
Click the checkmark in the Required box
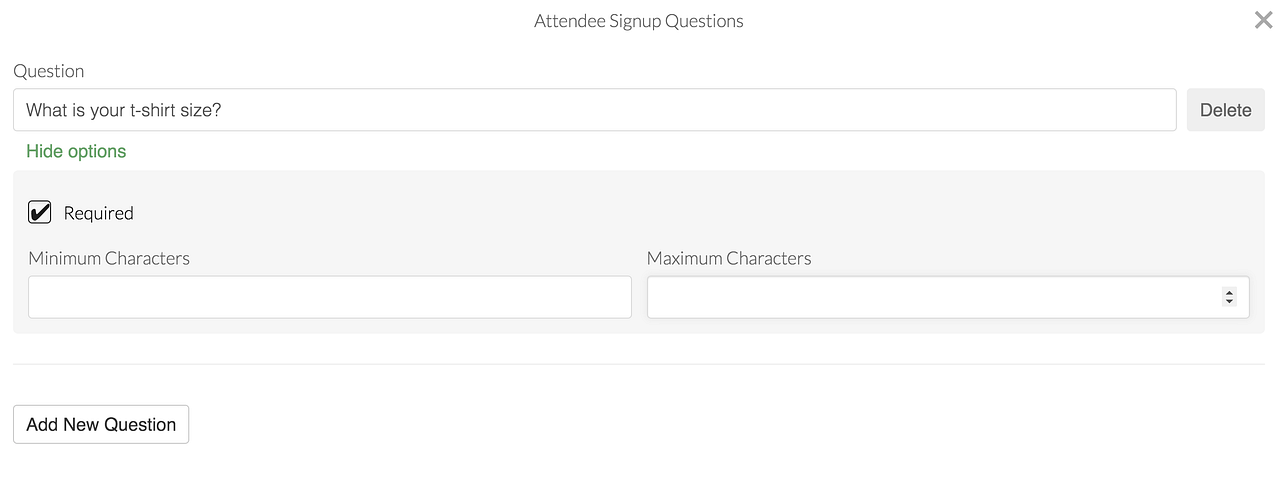pos(40,212)
